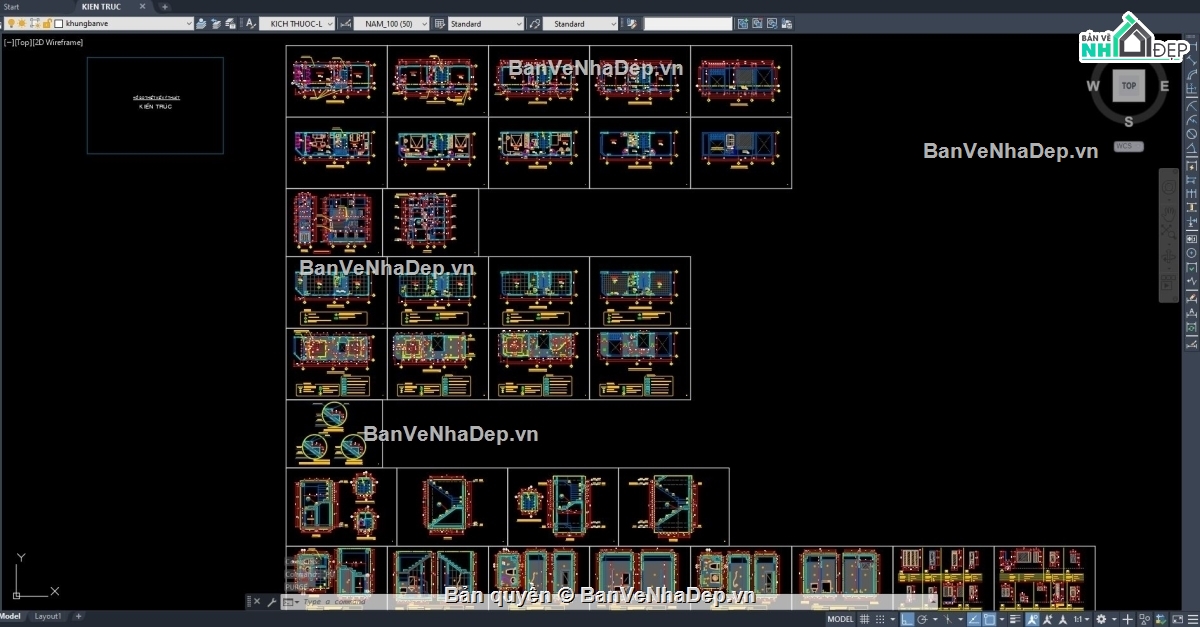Toggle lineweight display in status bar
Image resolution: width=1200 pixels, height=627 pixels.
[1015, 619]
